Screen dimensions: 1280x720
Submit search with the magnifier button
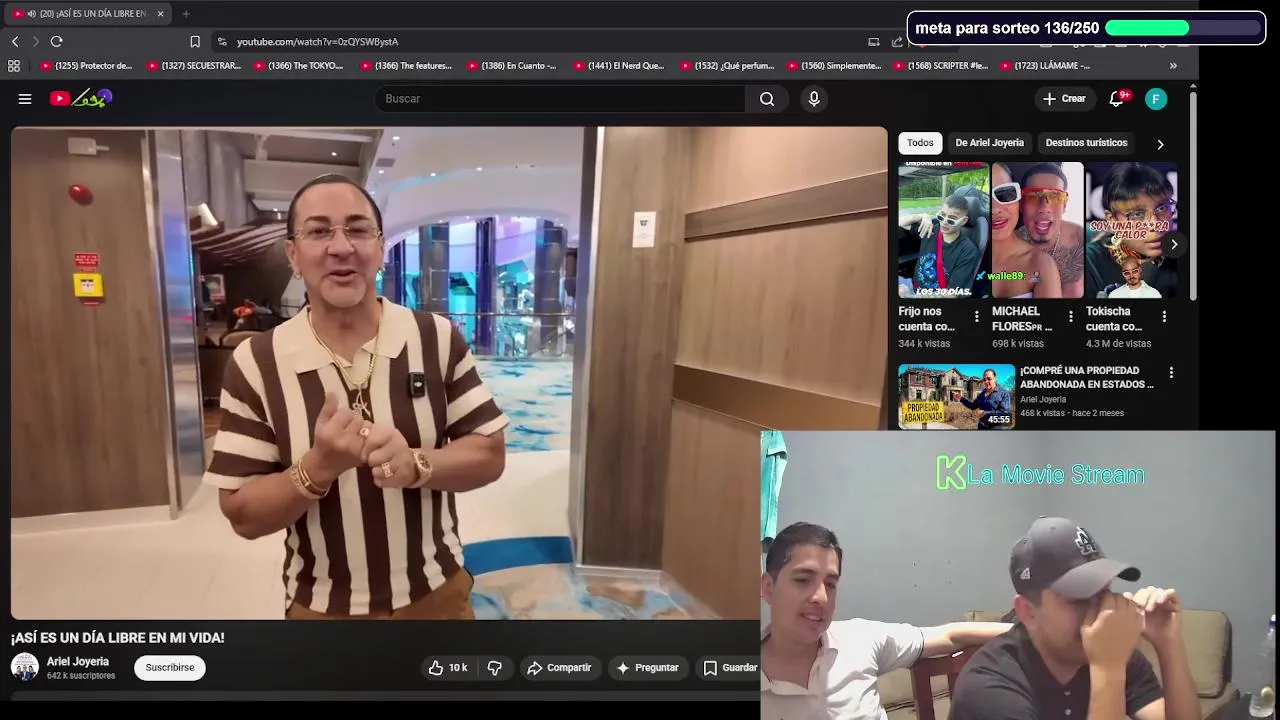767,99
